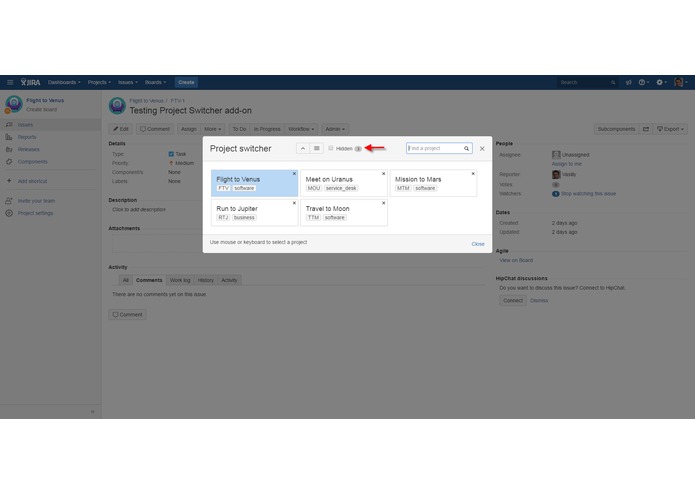This screenshot has height=494, width=695.
Task: Click the search magnifier in project field
Action: coord(467,148)
